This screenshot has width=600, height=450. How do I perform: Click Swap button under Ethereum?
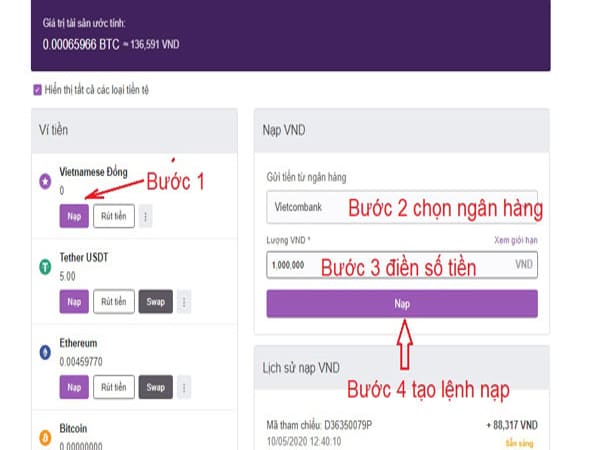point(155,387)
